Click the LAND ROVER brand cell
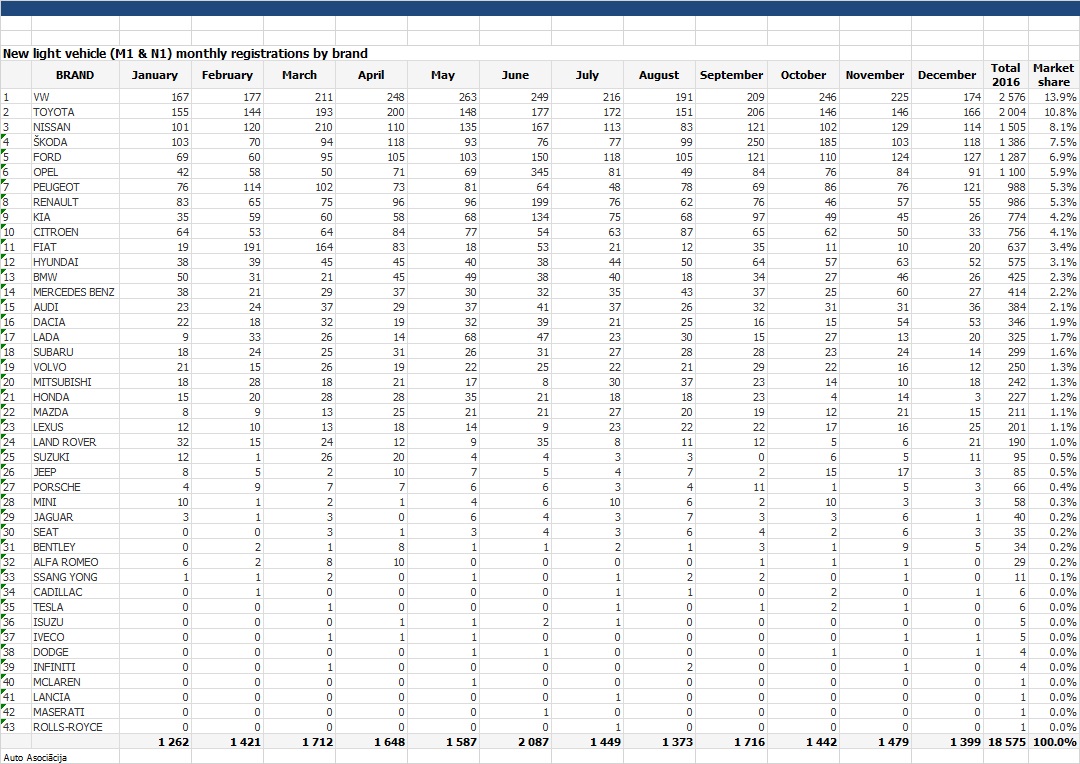This screenshot has width=1080, height=764. [75, 442]
